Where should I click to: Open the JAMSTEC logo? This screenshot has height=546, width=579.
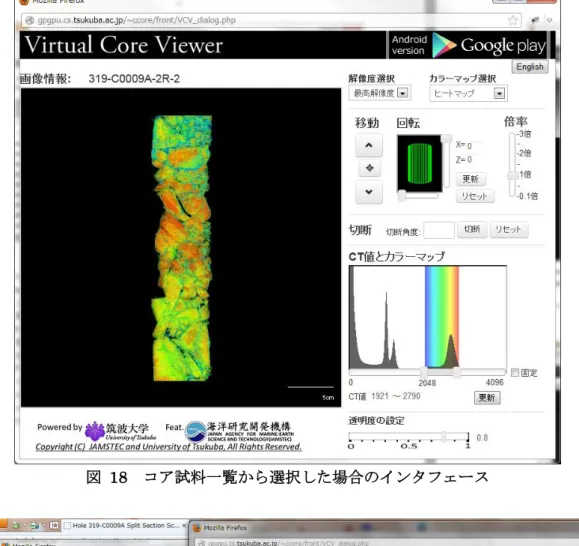pos(239,432)
